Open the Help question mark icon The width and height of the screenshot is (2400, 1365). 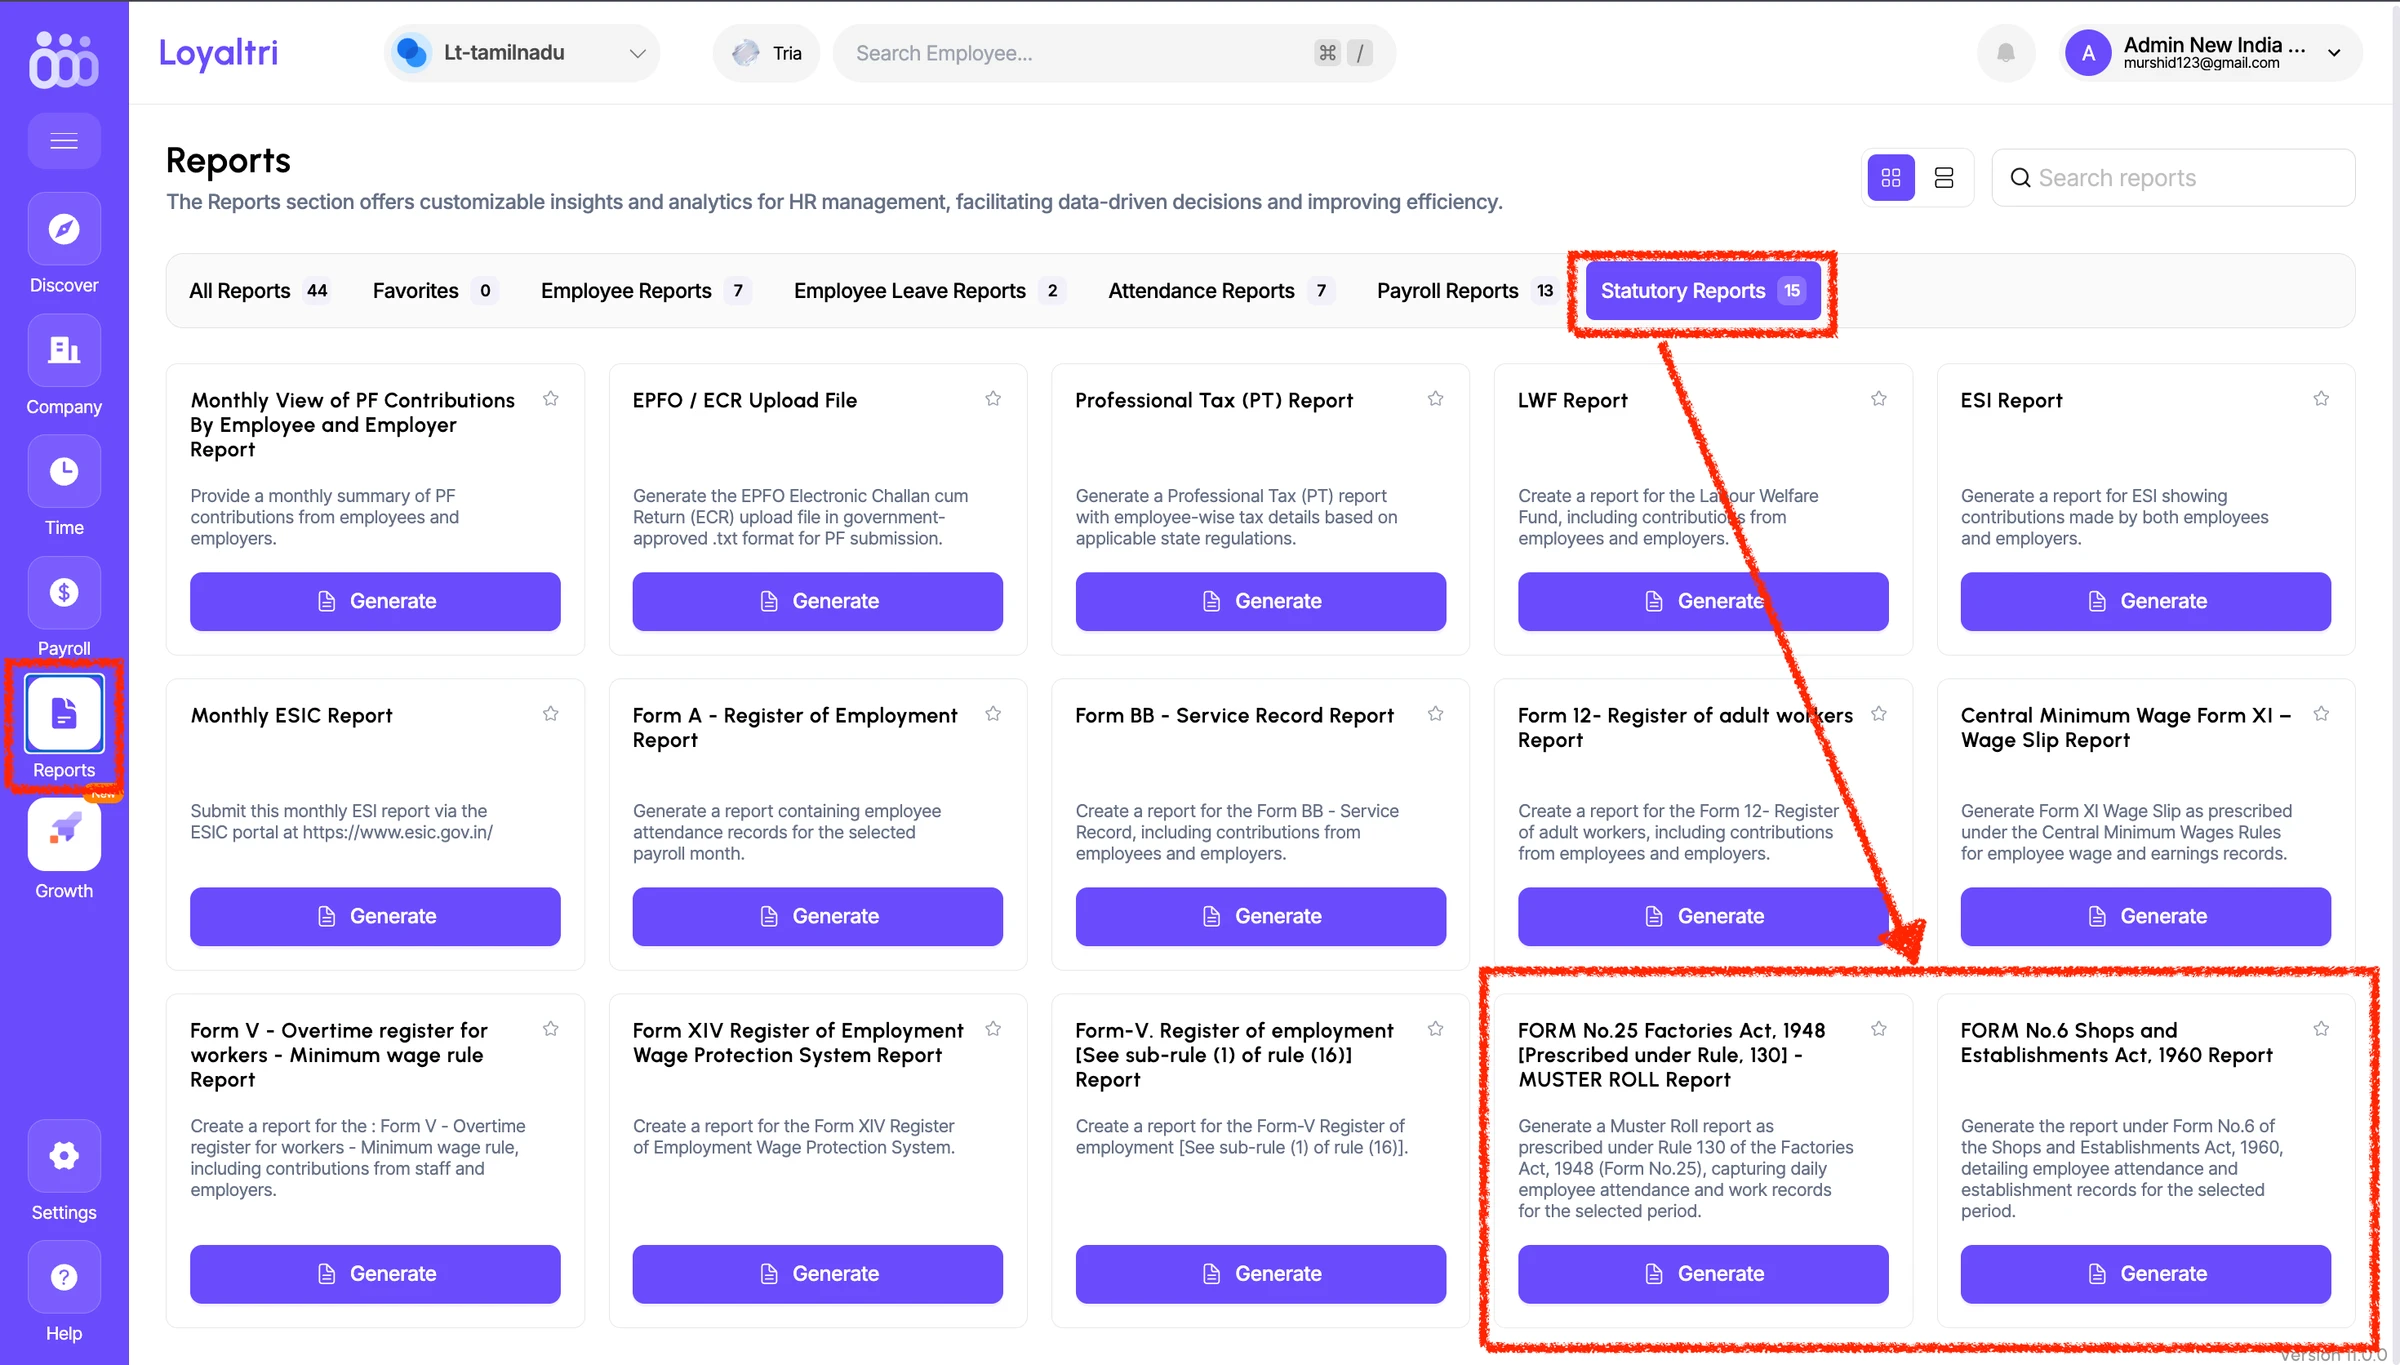coord(64,1277)
